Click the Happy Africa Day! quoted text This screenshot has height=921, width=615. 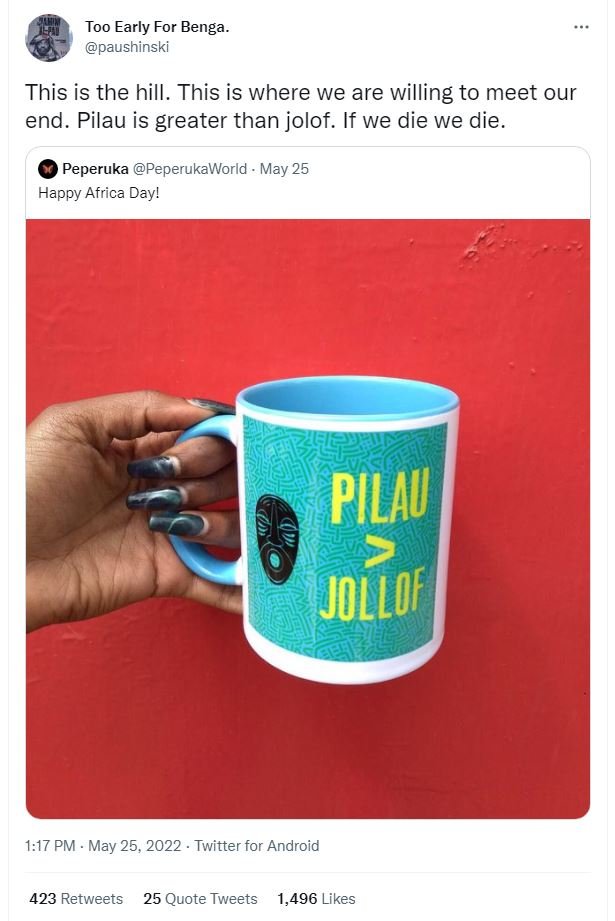pyautogui.click(x=99, y=193)
